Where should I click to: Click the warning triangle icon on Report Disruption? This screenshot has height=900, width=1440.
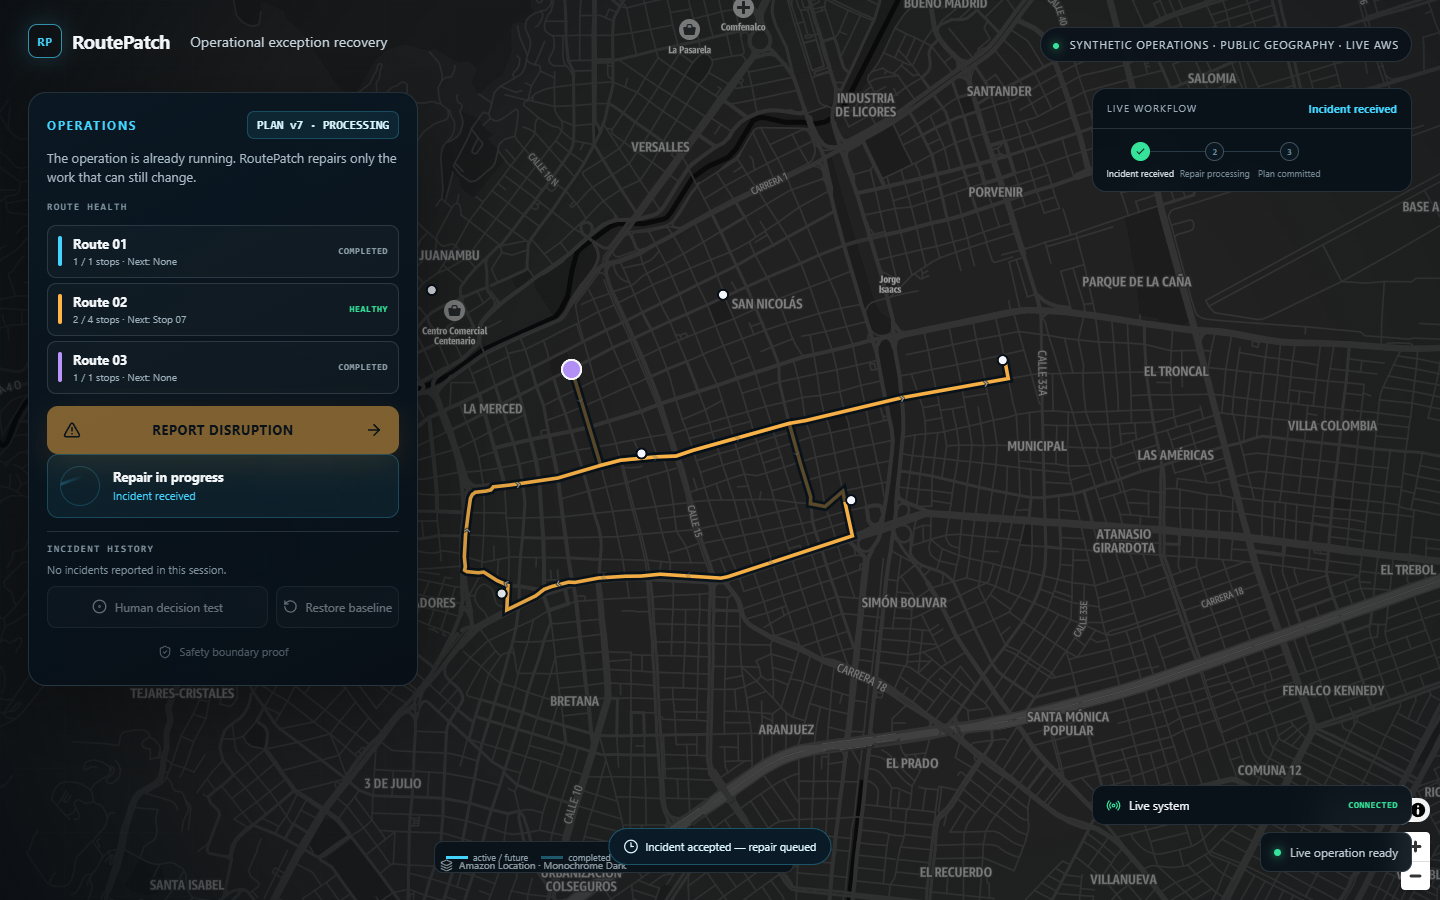coord(72,430)
